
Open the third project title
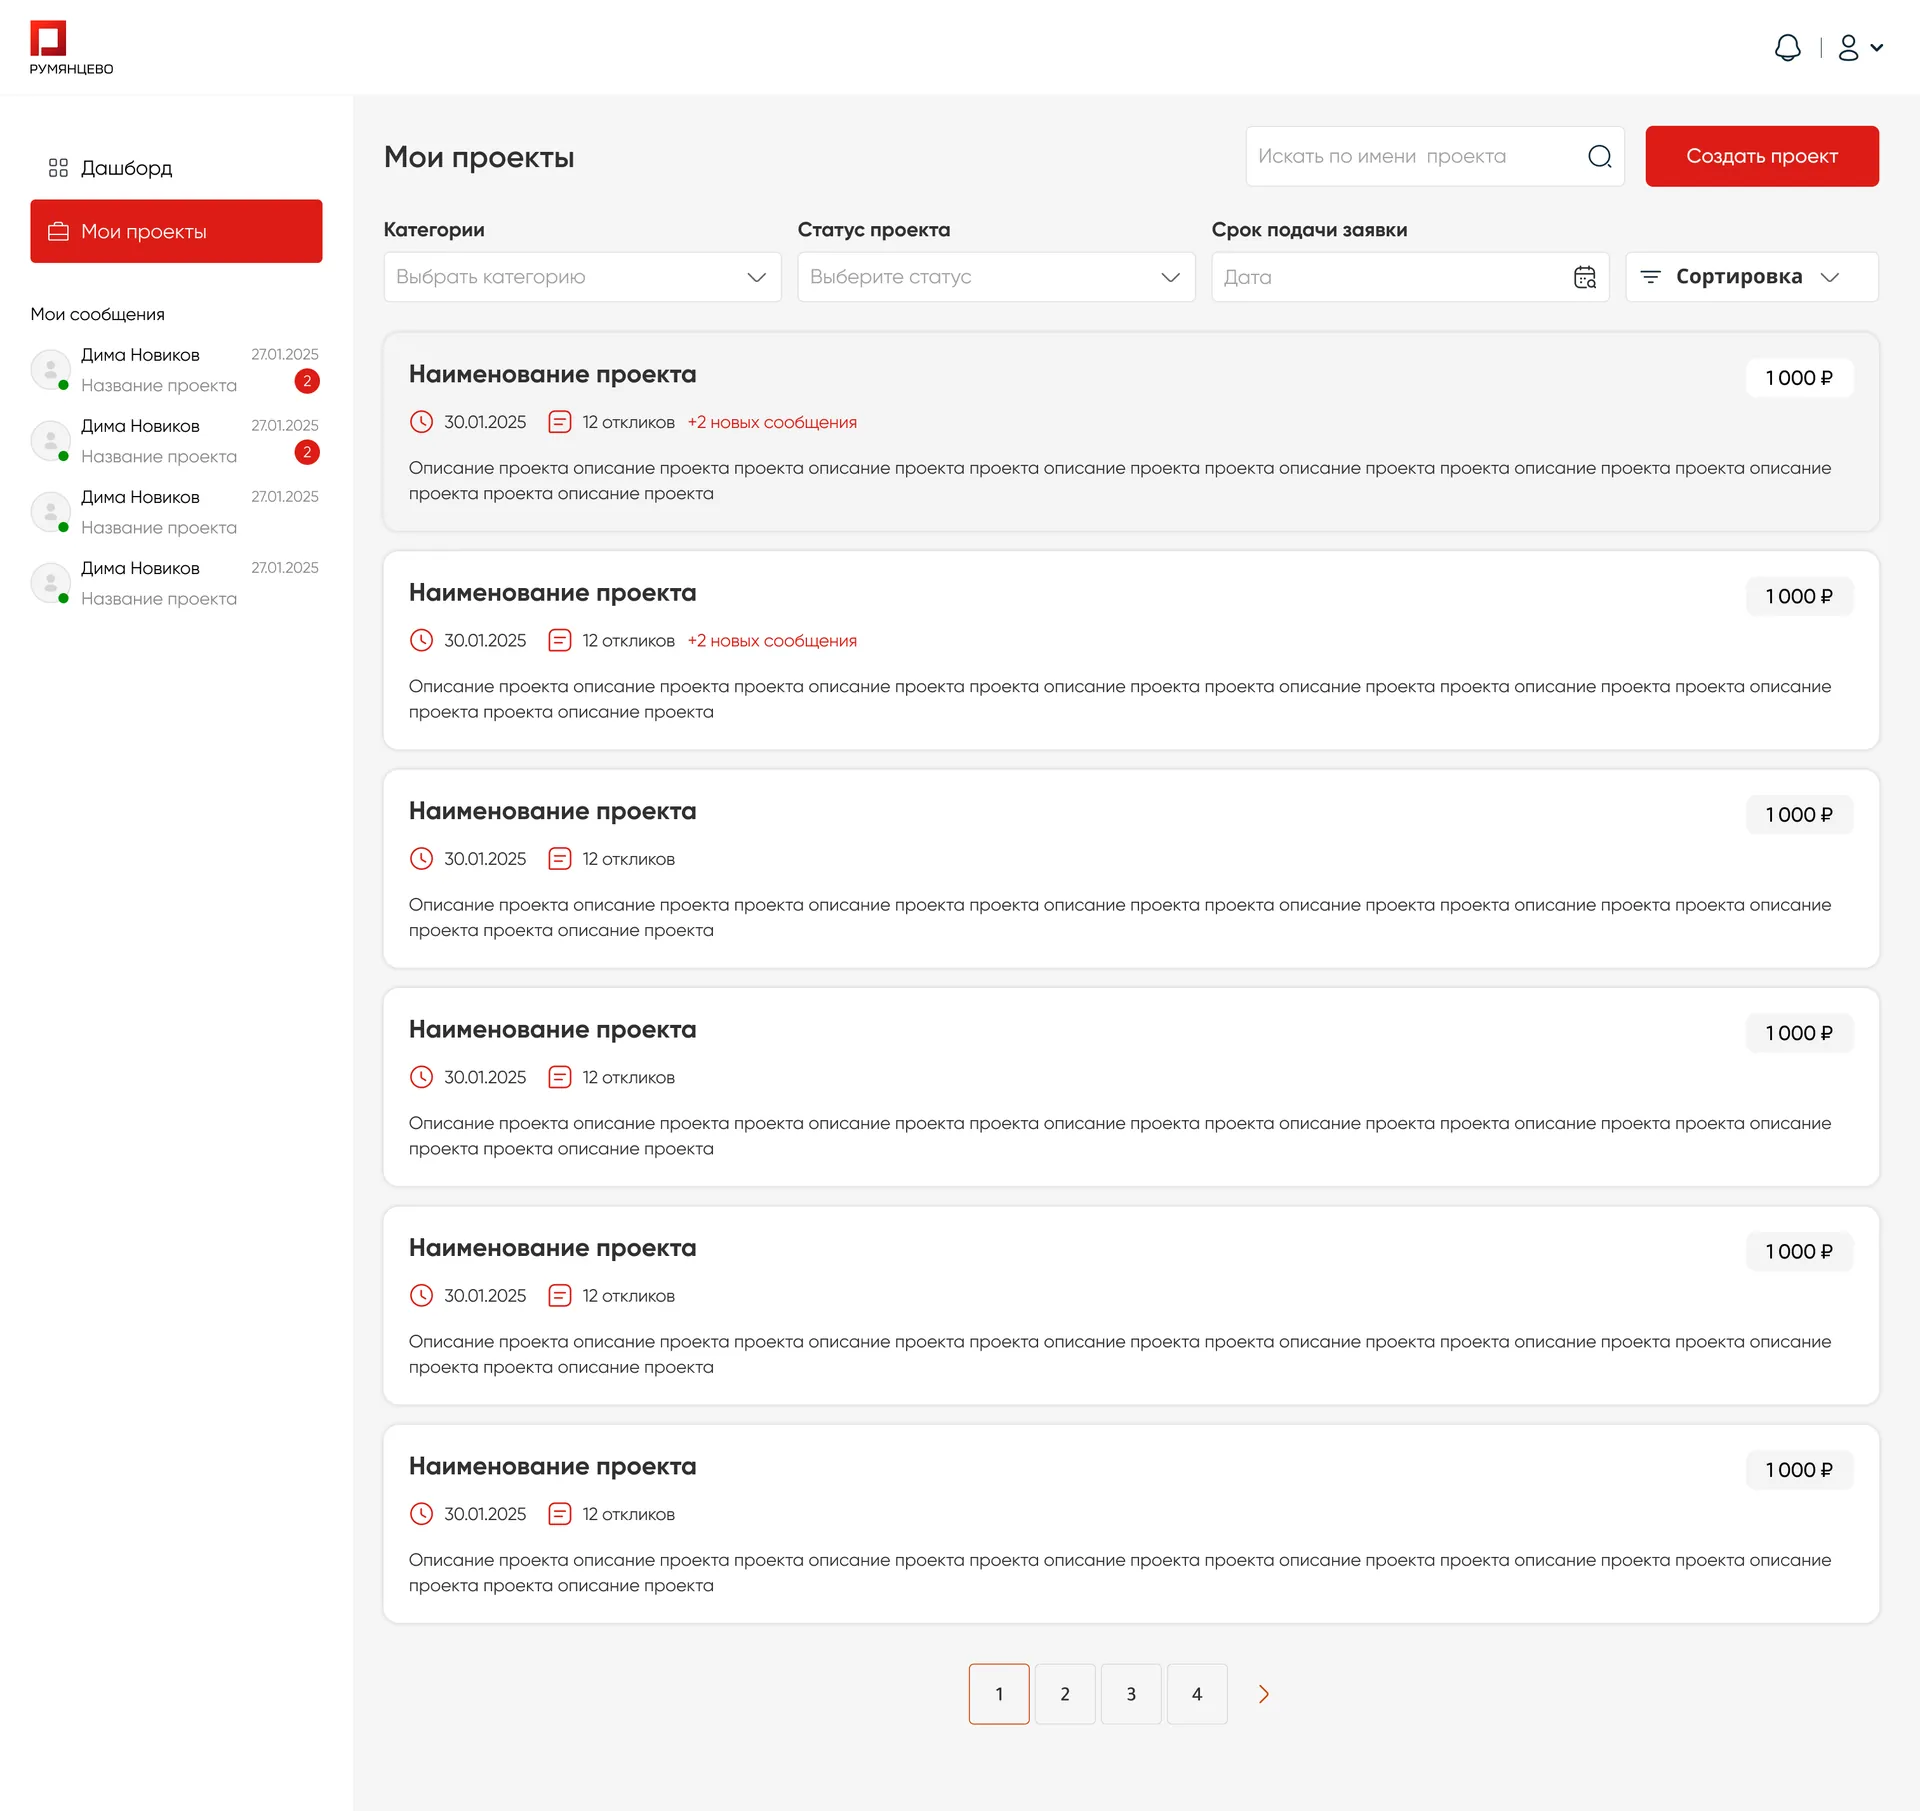click(x=552, y=811)
